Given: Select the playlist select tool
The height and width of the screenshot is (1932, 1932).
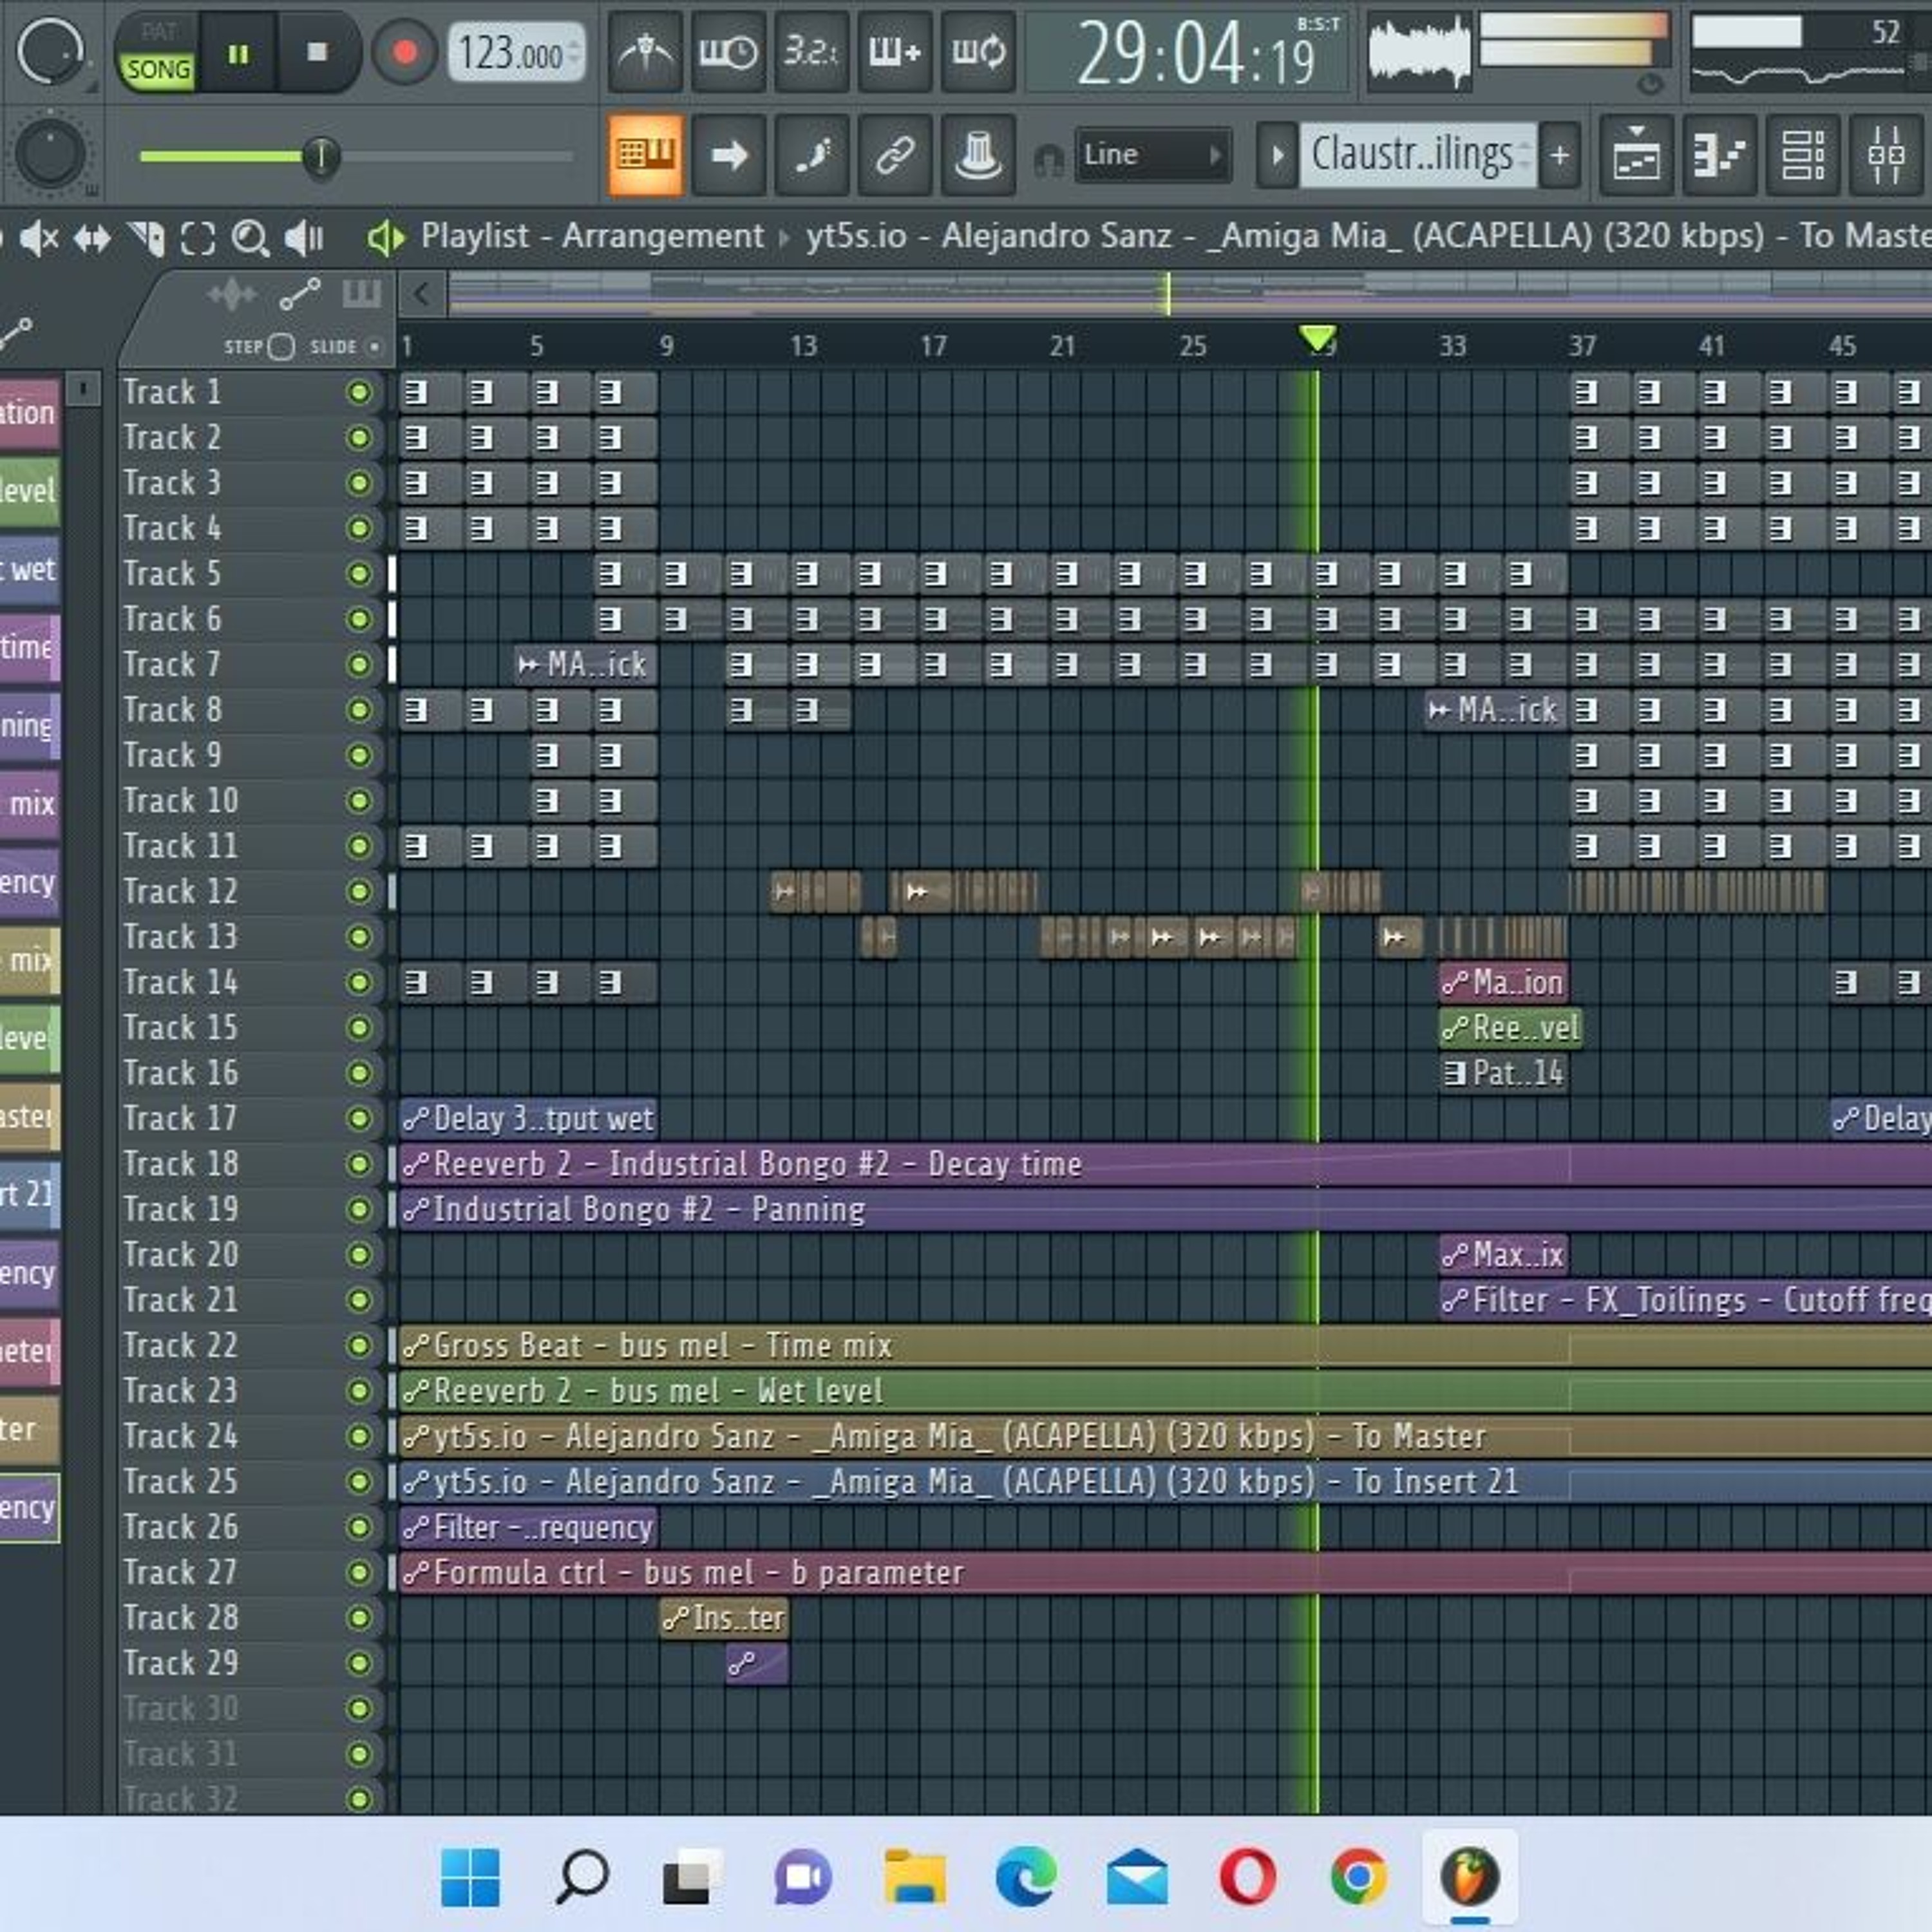Looking at the screenshot, I should pos(198,238).
